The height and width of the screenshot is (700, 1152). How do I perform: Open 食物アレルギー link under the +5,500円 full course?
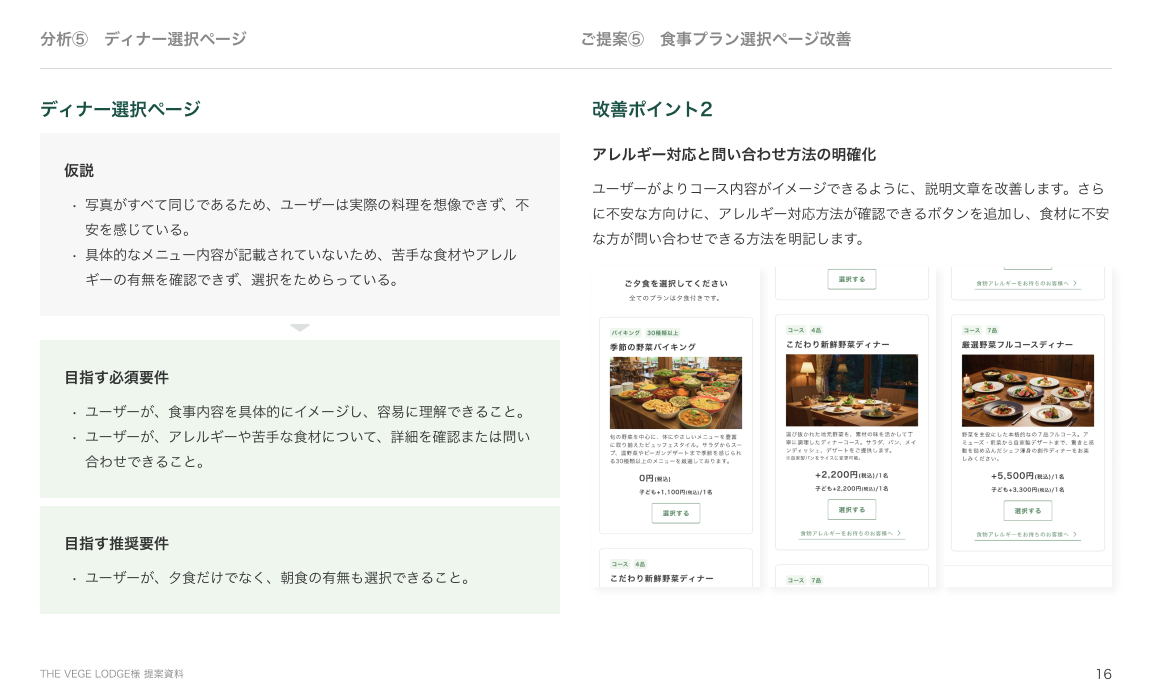point(1021,535)
